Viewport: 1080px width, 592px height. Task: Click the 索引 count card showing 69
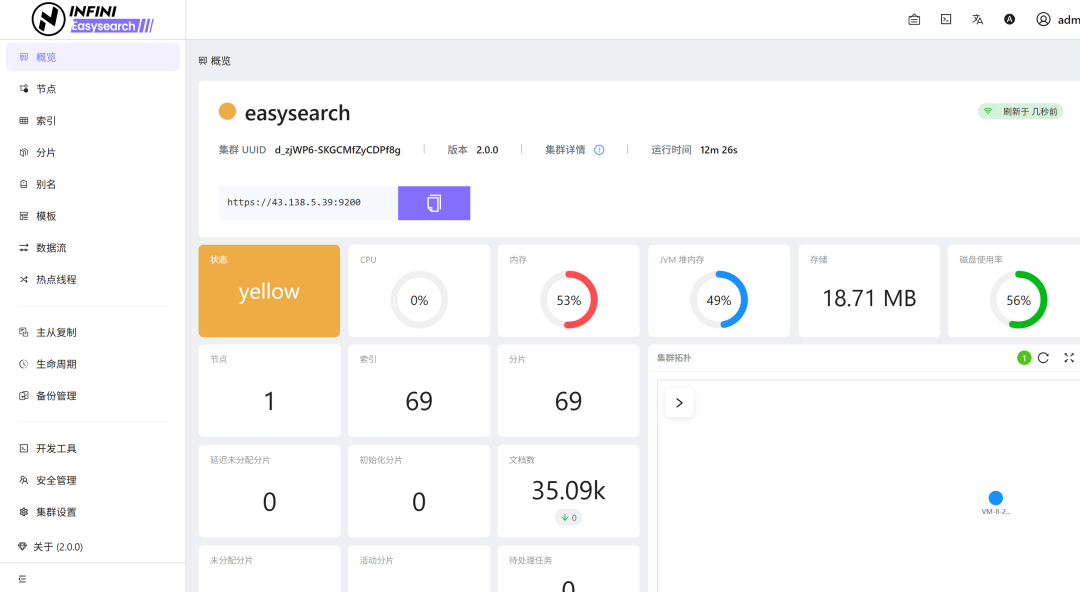[x=419, y=391]
